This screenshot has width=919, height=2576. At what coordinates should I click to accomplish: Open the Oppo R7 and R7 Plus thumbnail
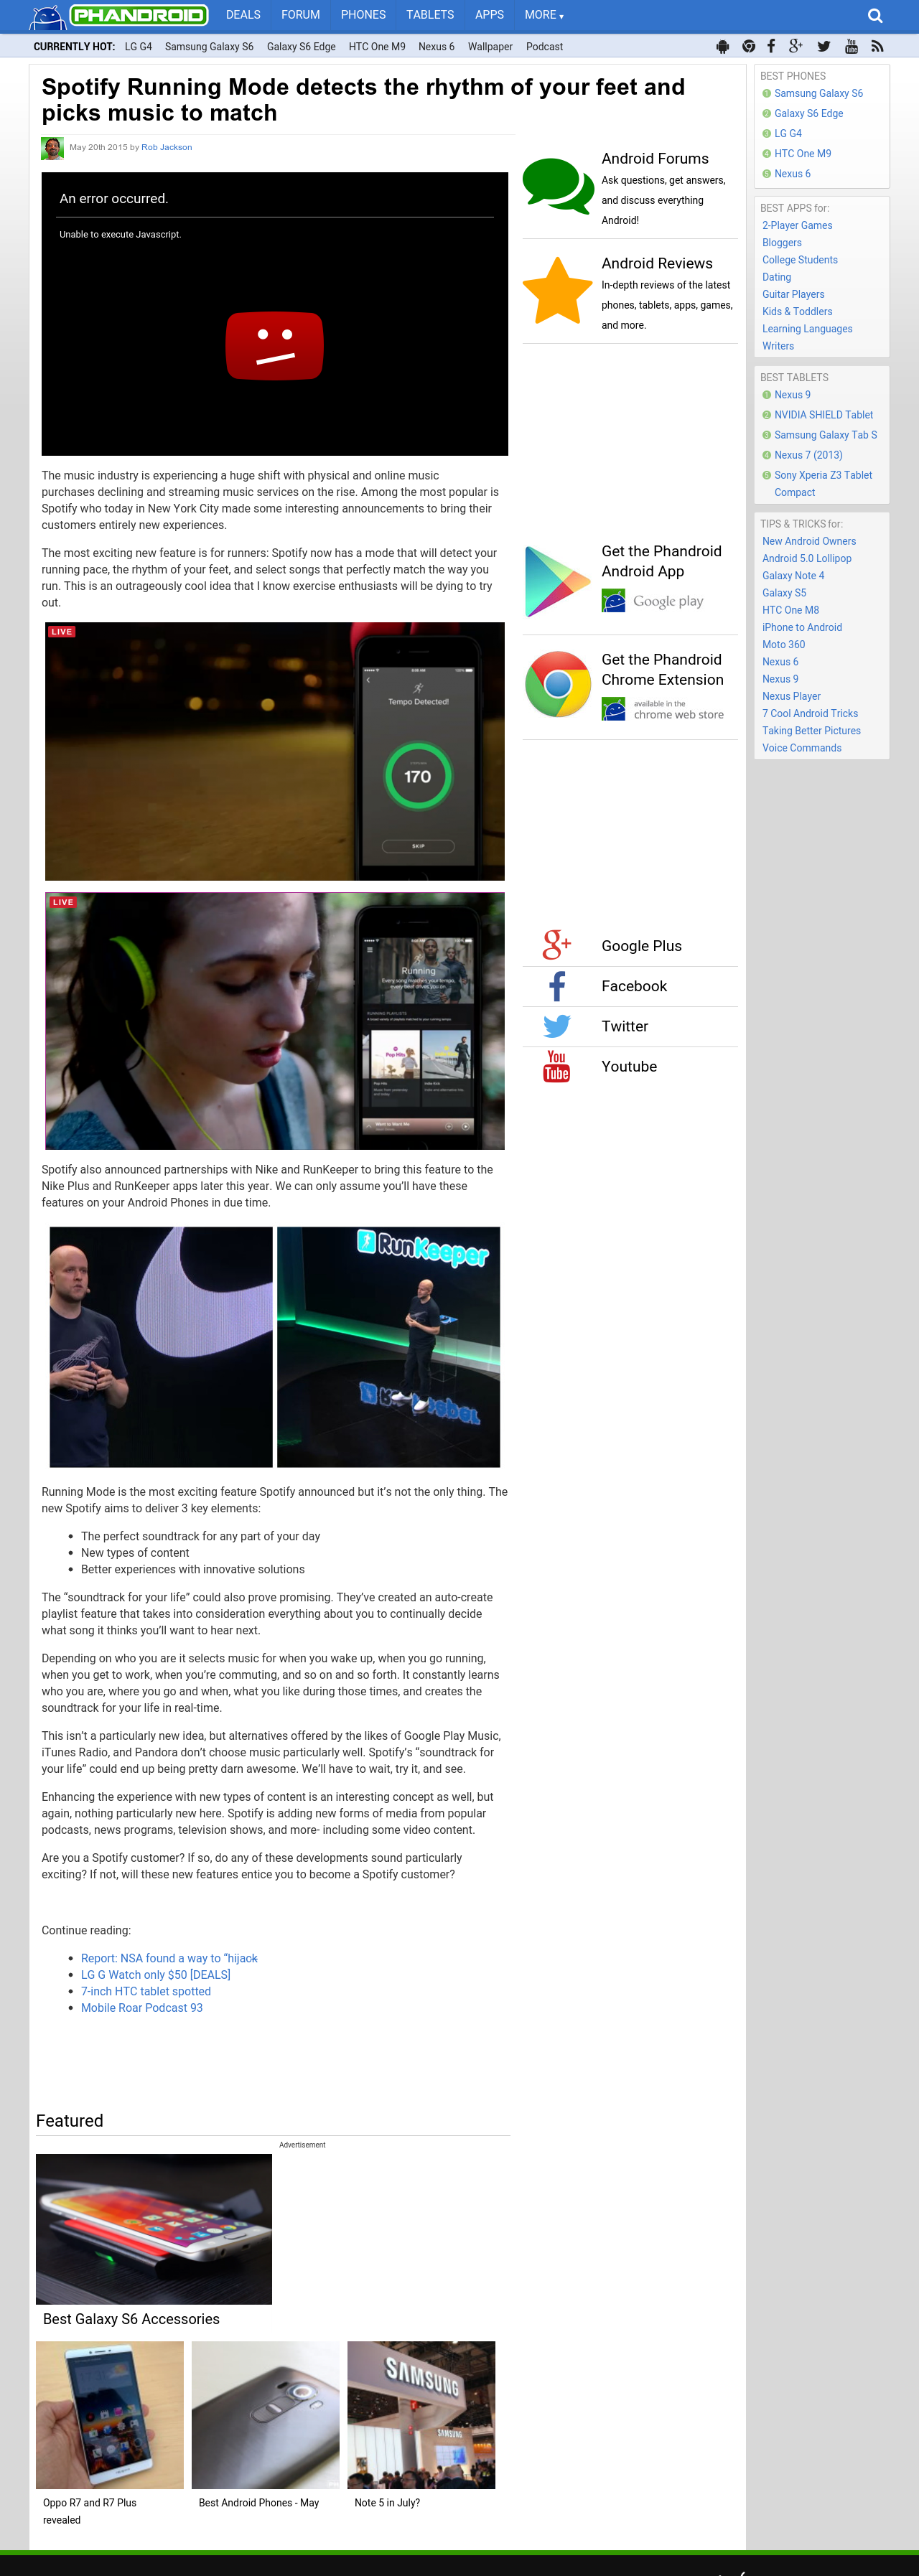[110, 2415]
